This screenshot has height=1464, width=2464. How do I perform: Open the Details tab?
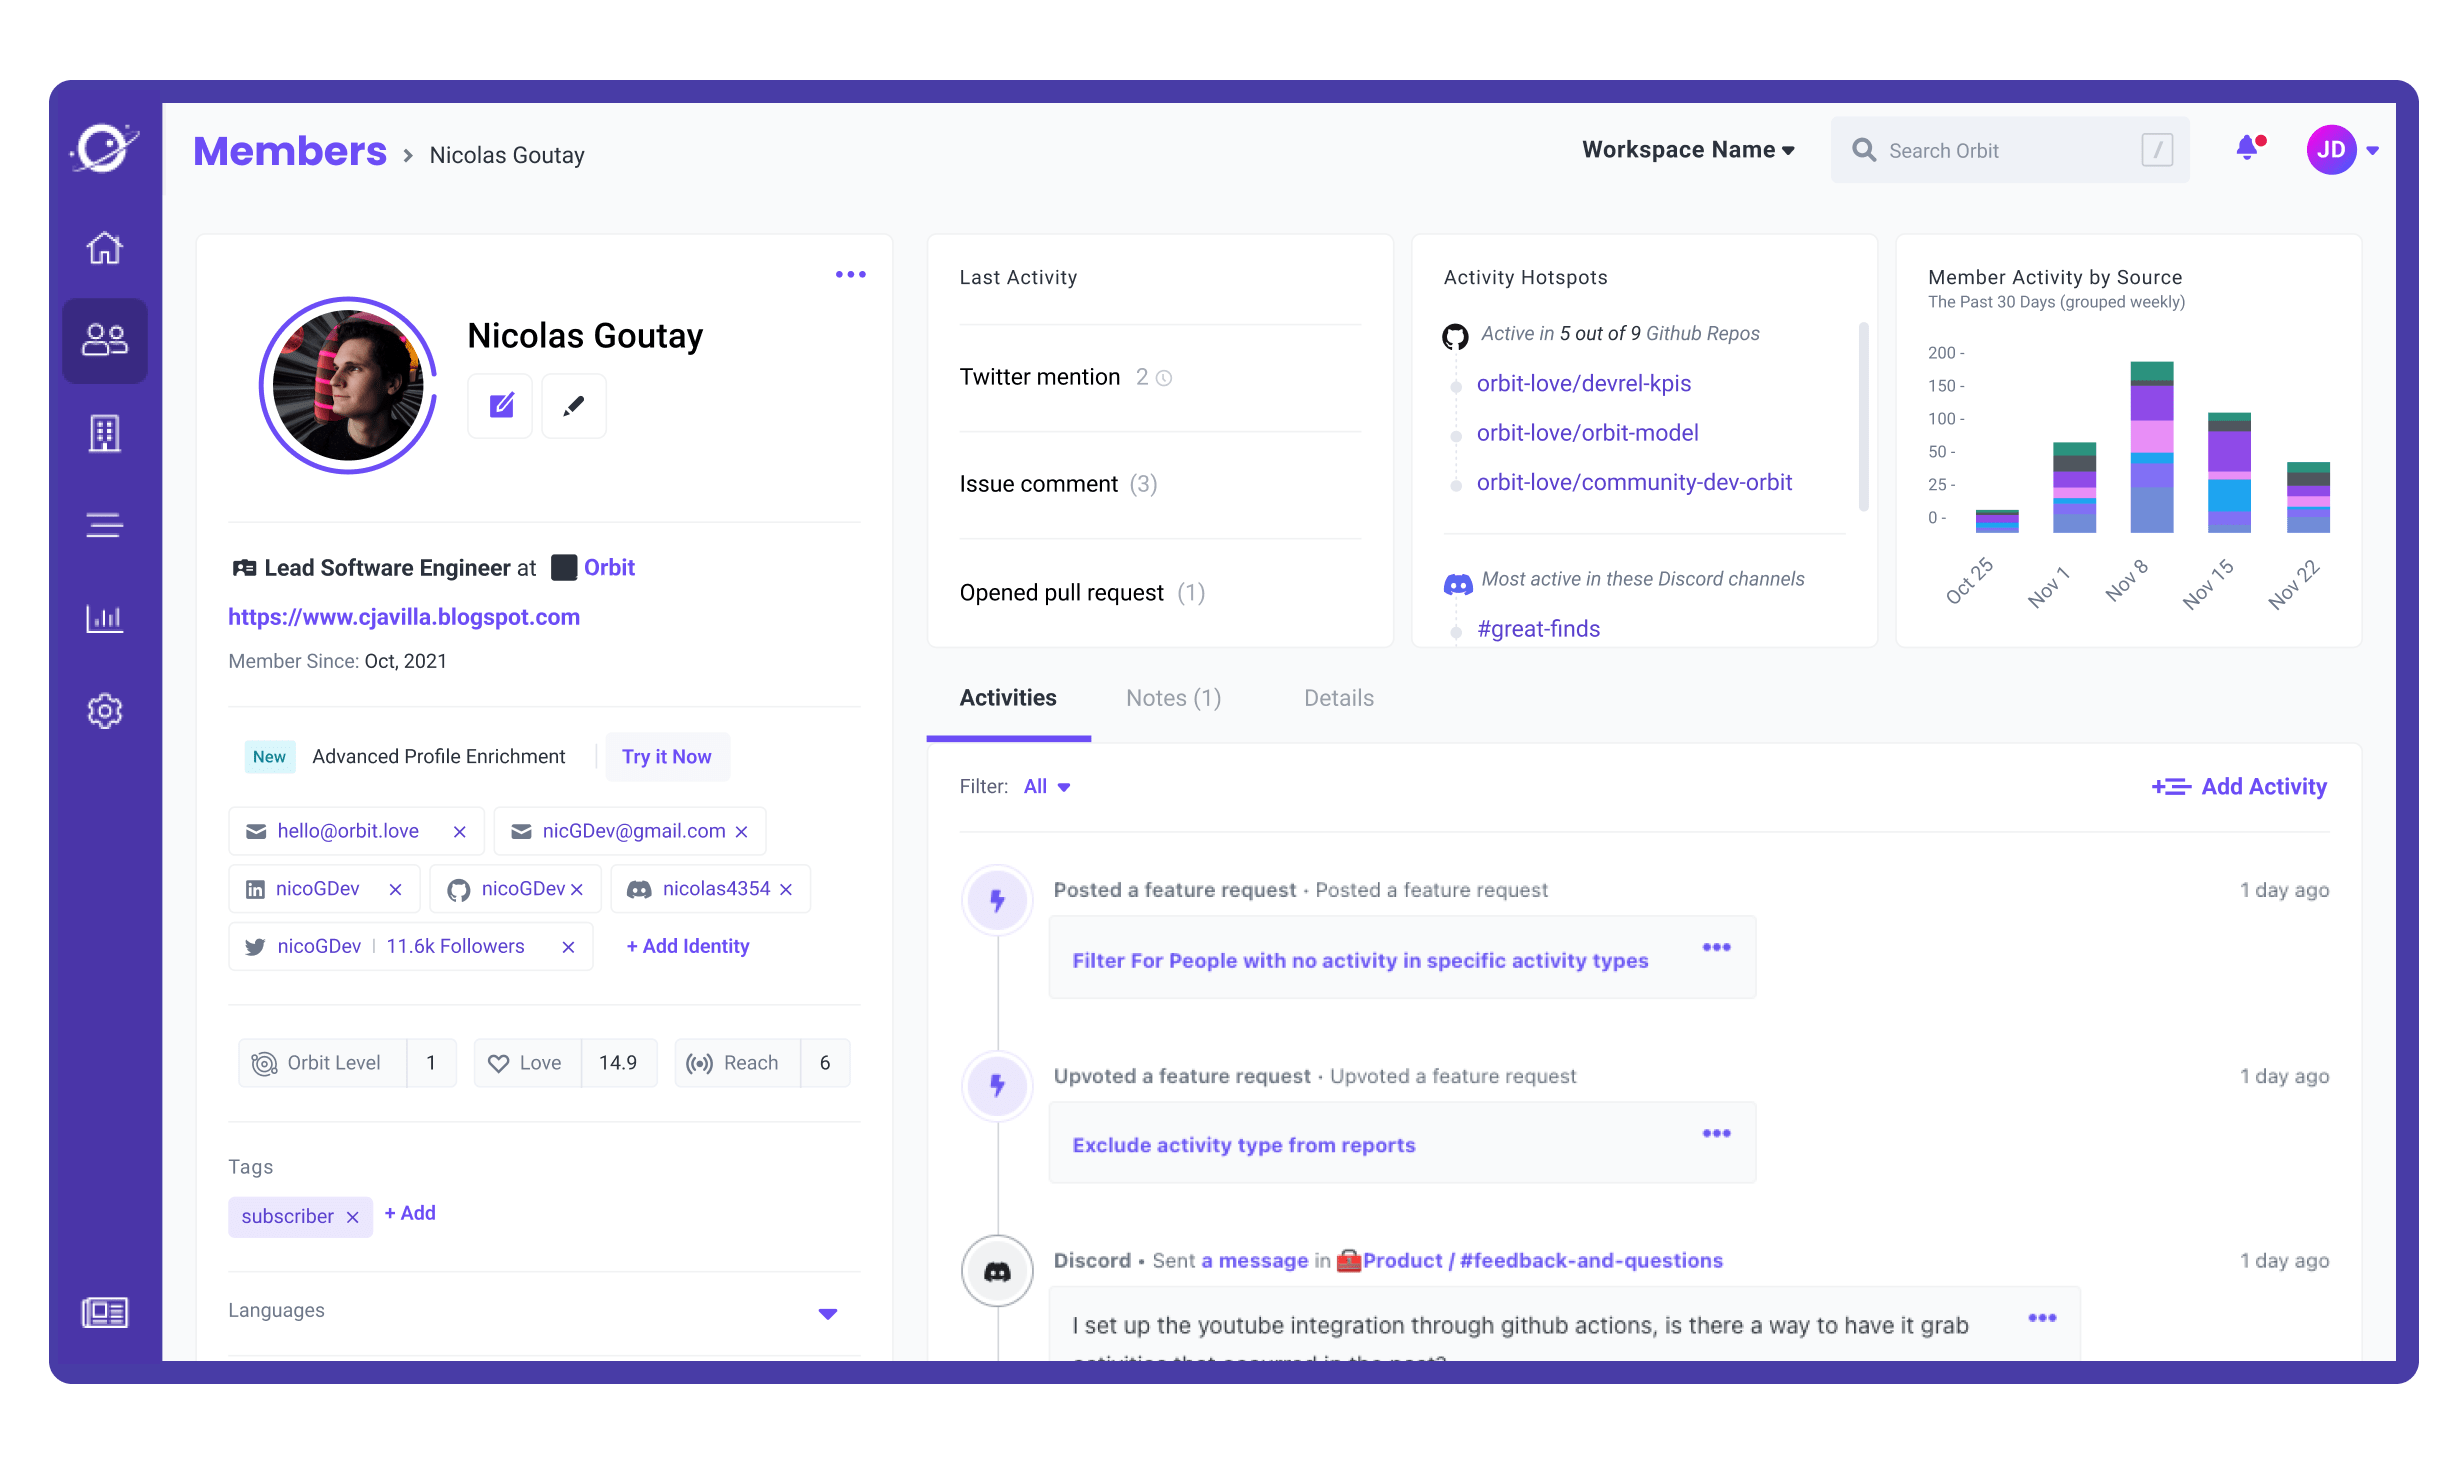click(1339, 698)
